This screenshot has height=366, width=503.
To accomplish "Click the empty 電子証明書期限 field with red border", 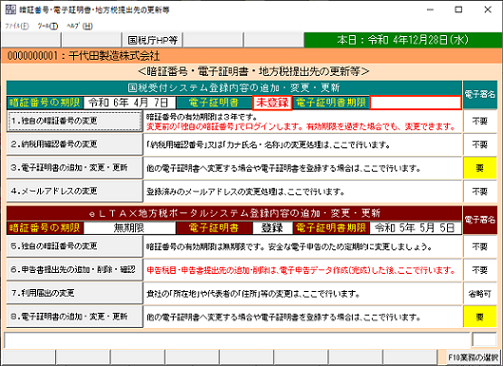I will (x=415, y=103).
